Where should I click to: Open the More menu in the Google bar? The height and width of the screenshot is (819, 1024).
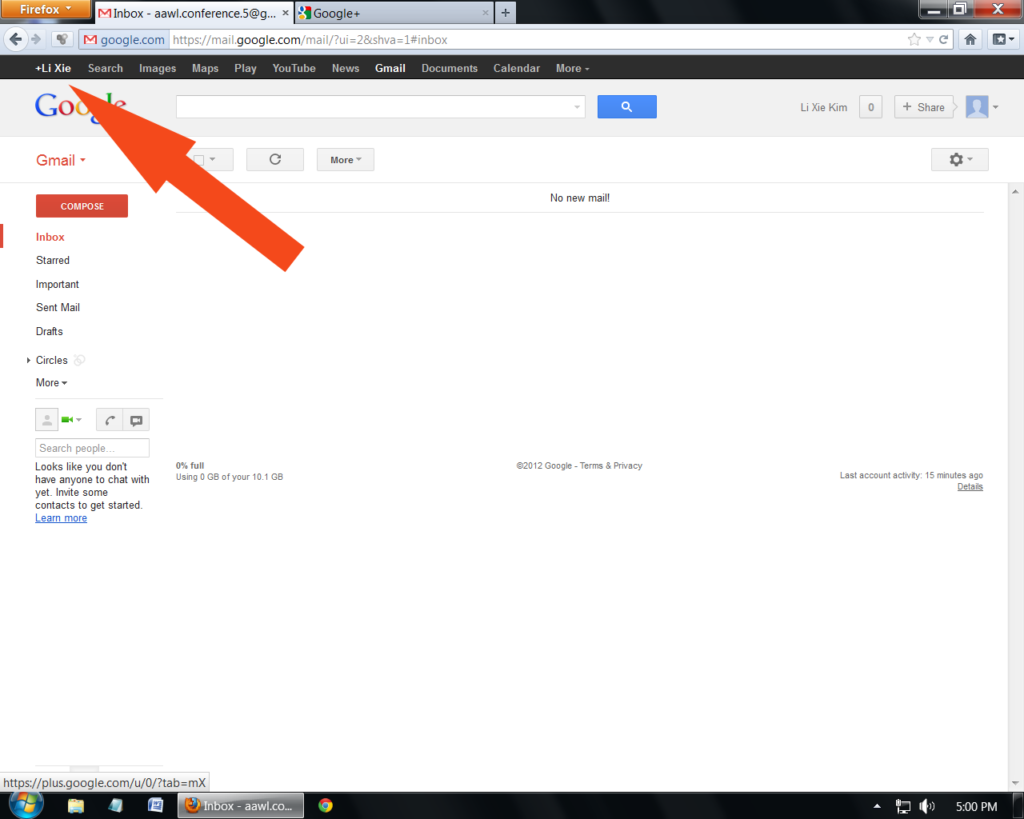pyautogui.click(x=572, y=68)
